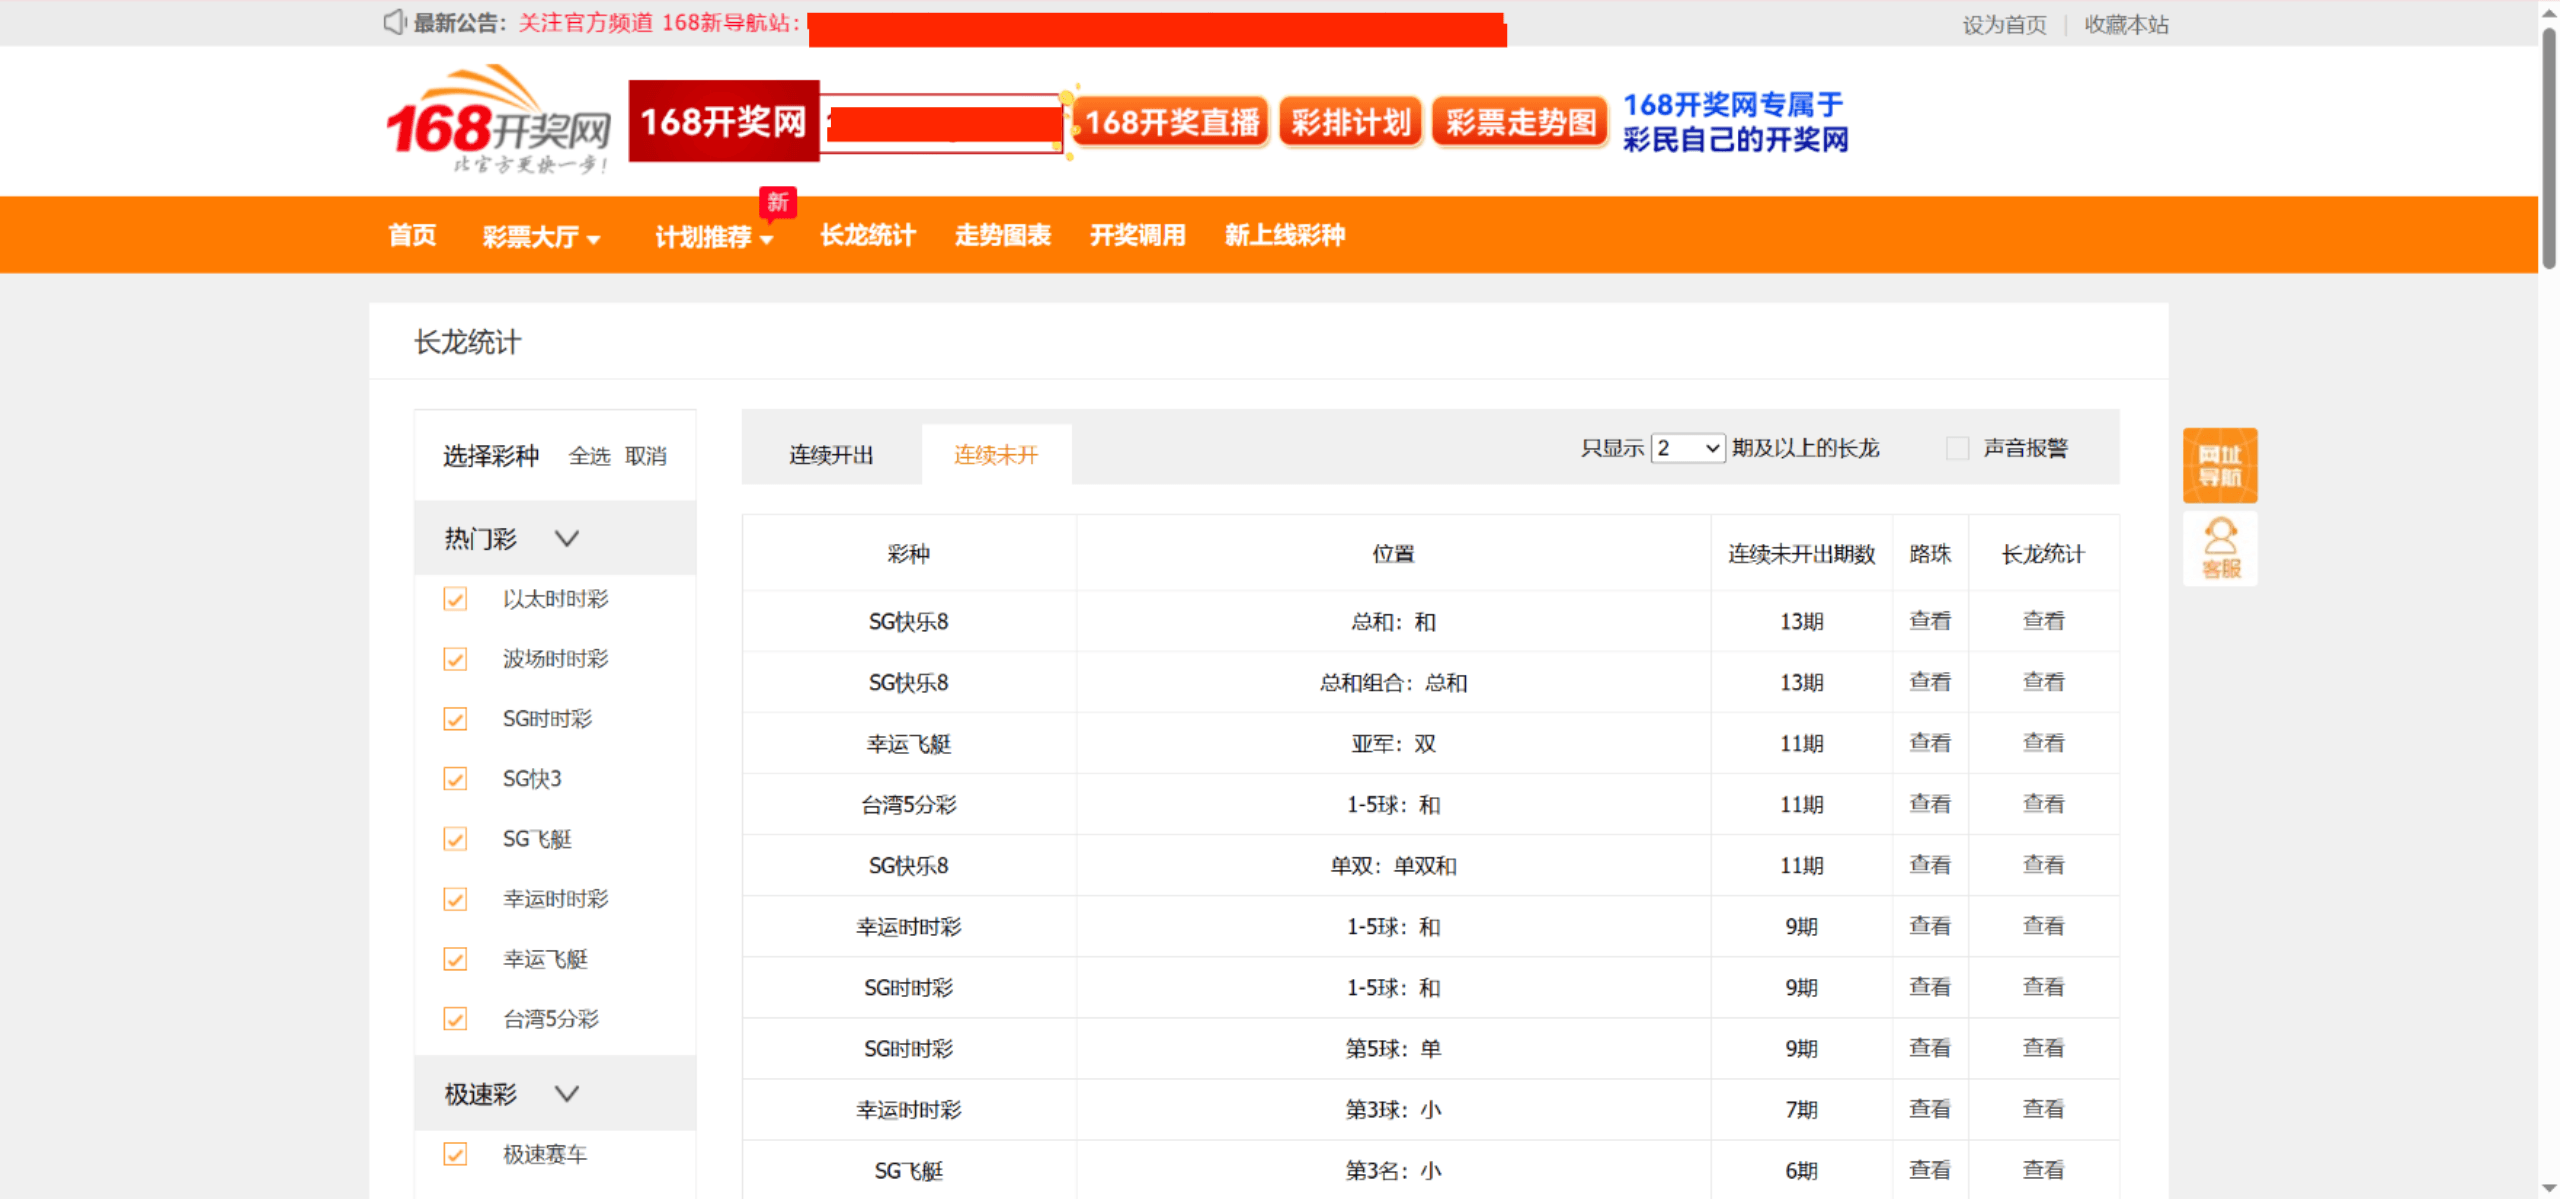The image size is (2560, 1199).
Task: Click the 彩票走势图 banner button
Action: (1520, 122)
